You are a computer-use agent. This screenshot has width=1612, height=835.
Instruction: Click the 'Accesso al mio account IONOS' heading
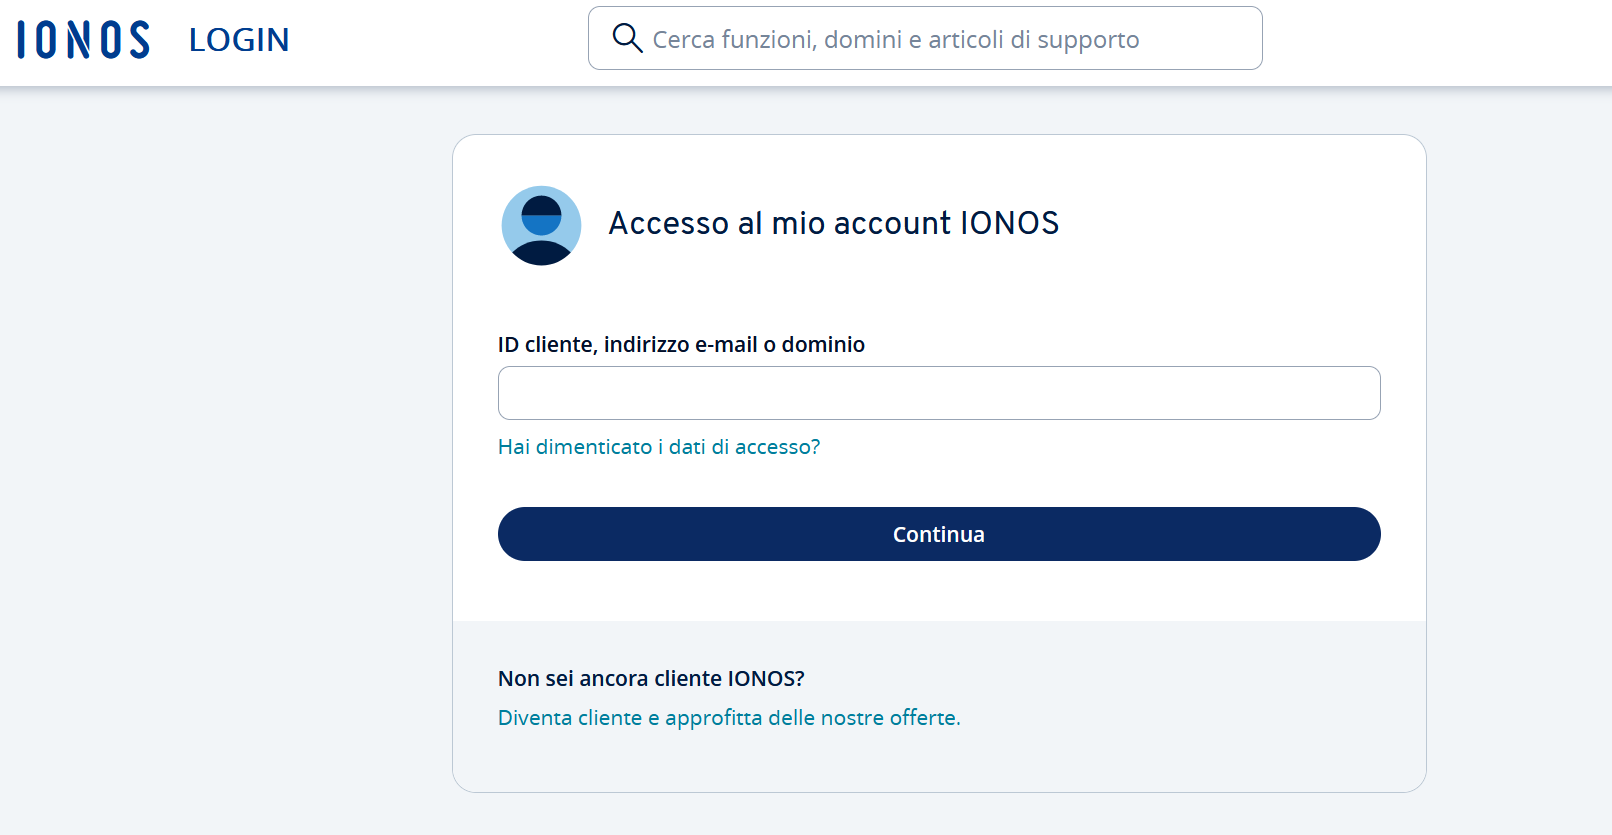[833, 223]
